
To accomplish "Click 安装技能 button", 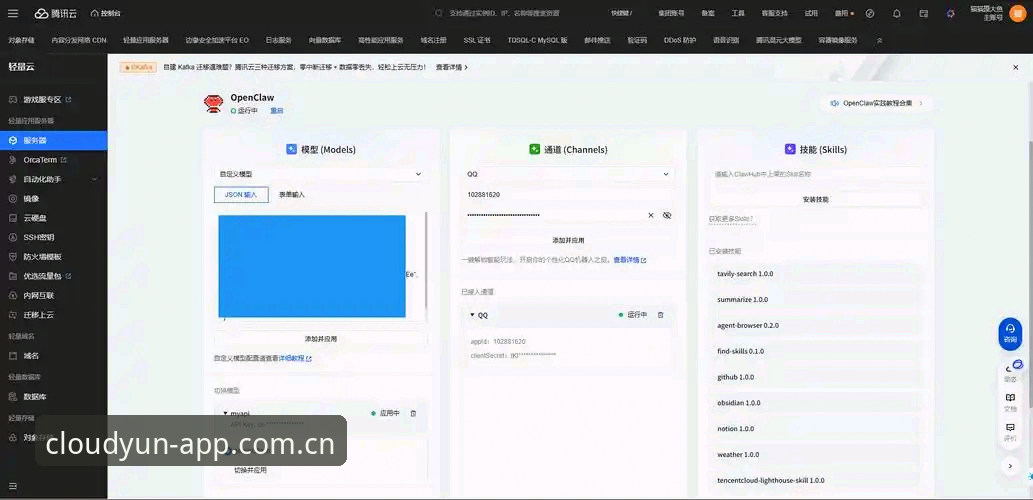I will click(x=816, y=199).
